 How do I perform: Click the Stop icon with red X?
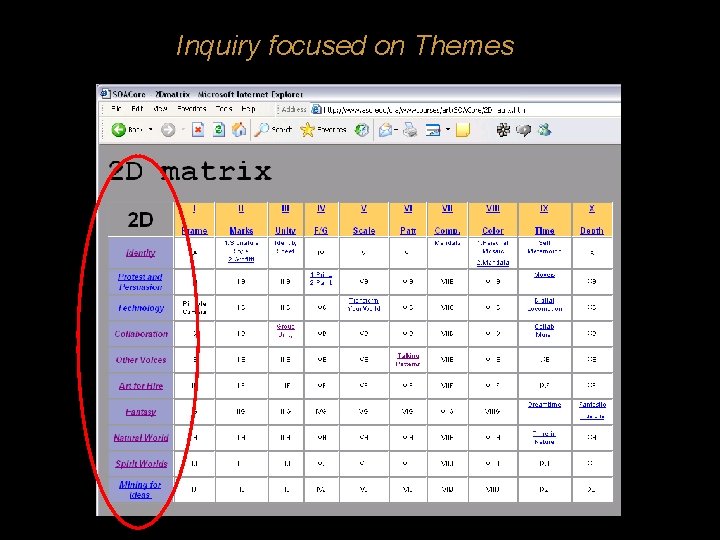tap(198, 130)
